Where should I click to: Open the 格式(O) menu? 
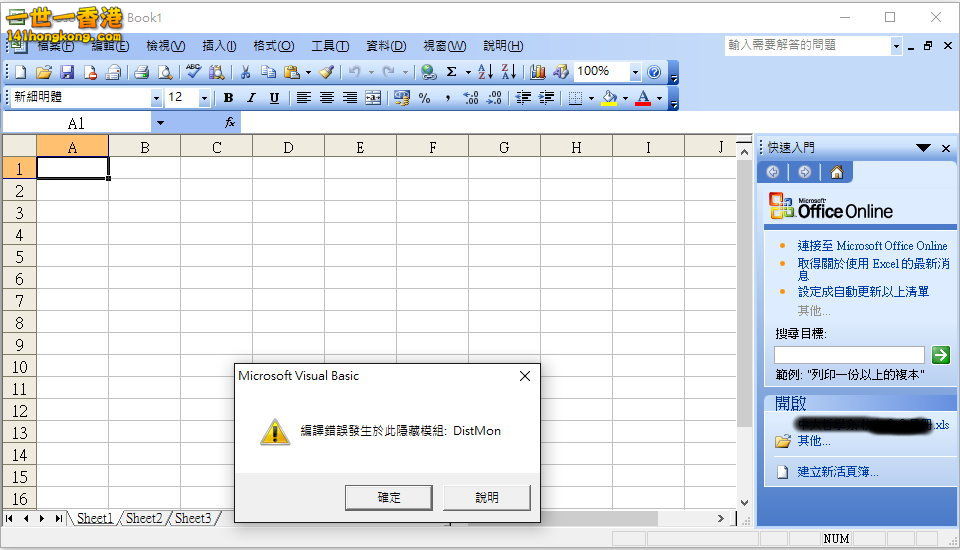(x=274, y=46)
